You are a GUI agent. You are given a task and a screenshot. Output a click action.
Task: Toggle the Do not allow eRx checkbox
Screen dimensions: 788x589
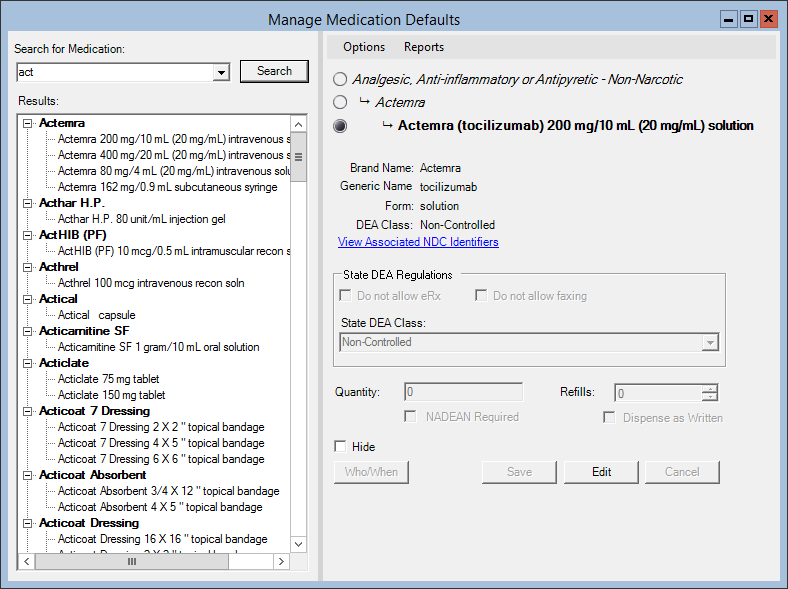(x=345, y=296)
